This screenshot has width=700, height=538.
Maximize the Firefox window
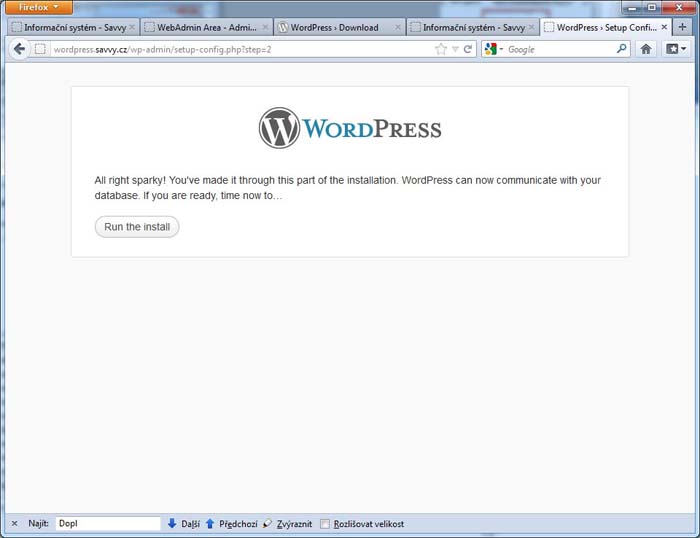[652, 8]
